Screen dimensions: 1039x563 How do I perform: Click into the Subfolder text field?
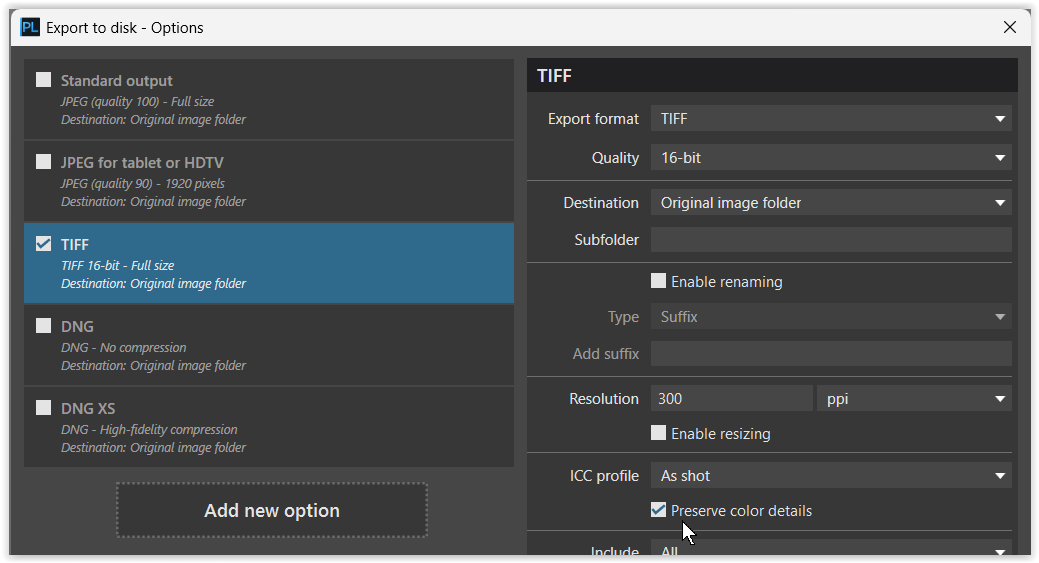pos(831,240)
